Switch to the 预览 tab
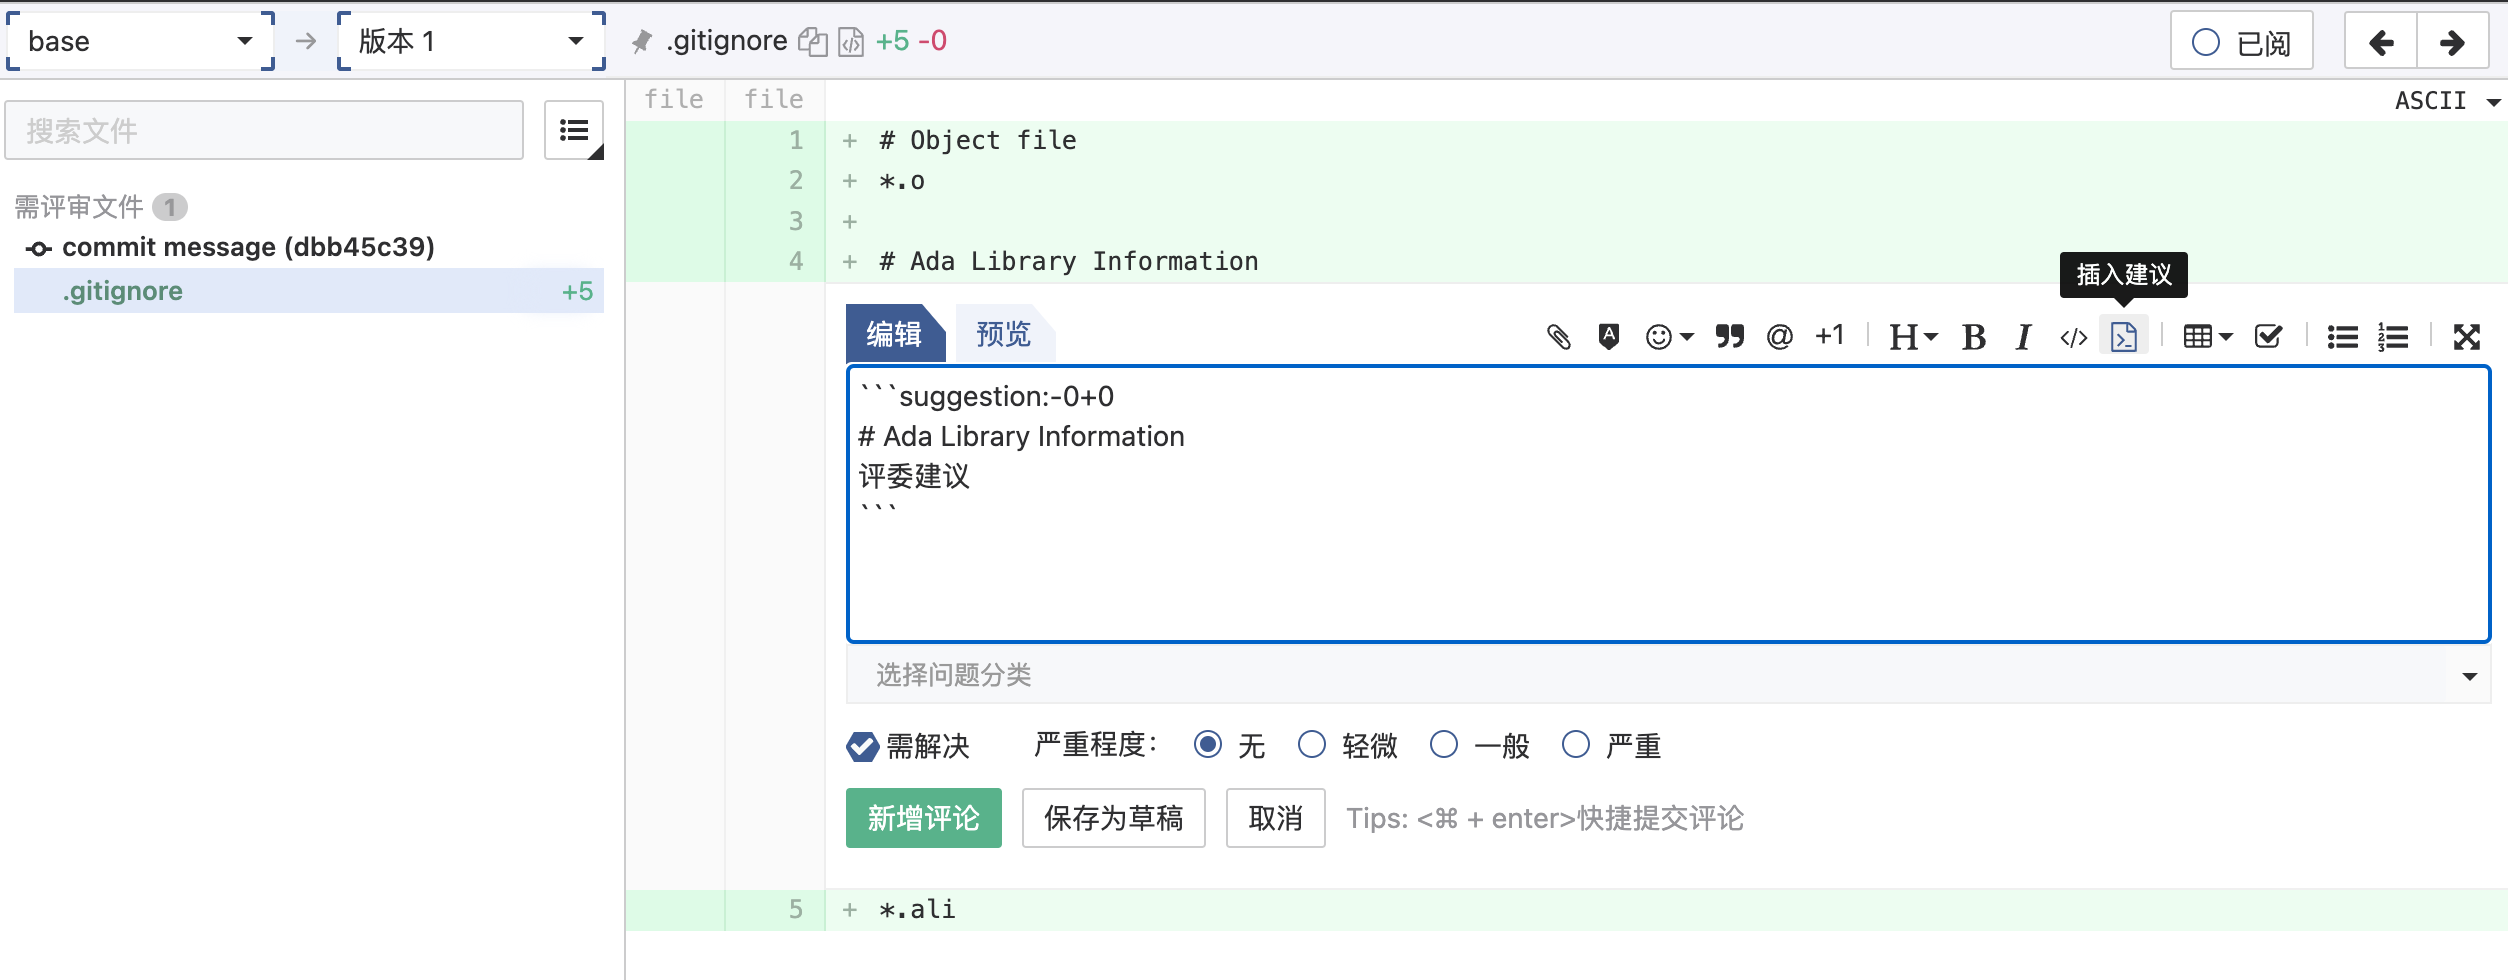 [1003, 334]
